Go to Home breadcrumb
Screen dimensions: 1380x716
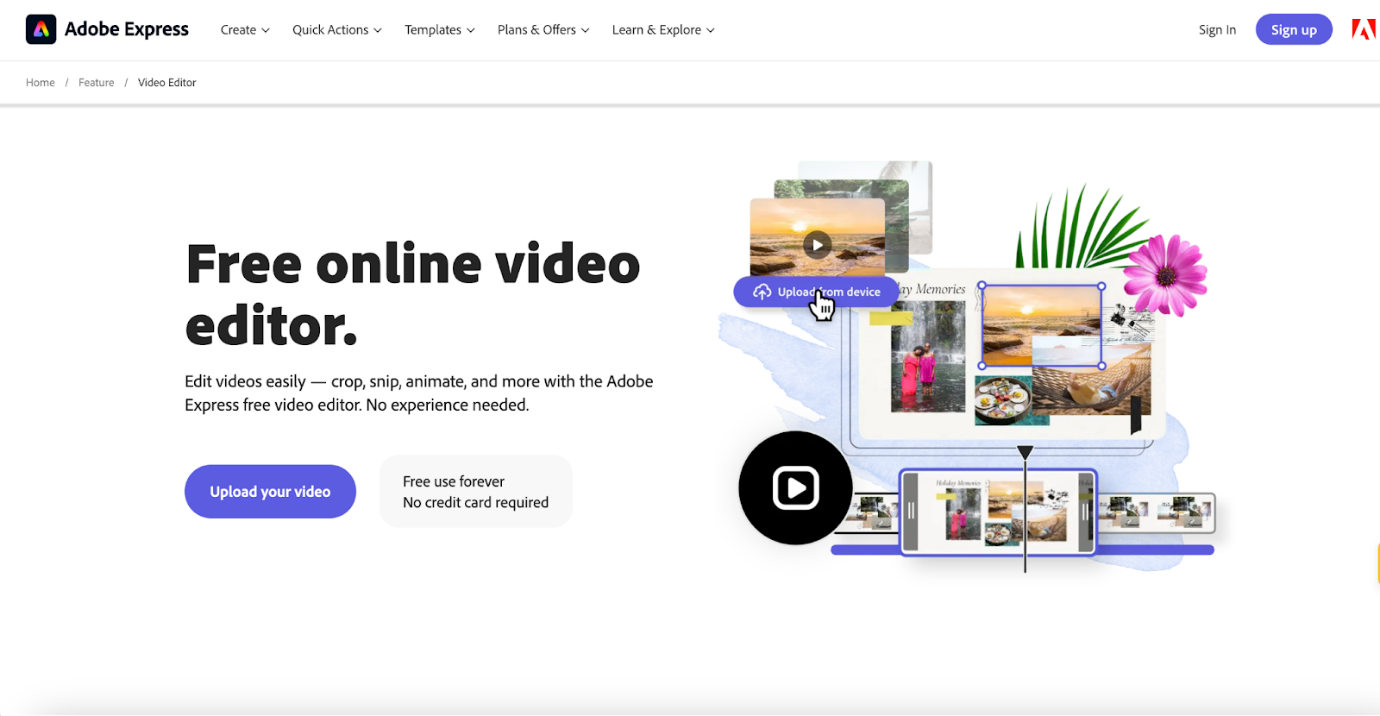pos(40,83)
